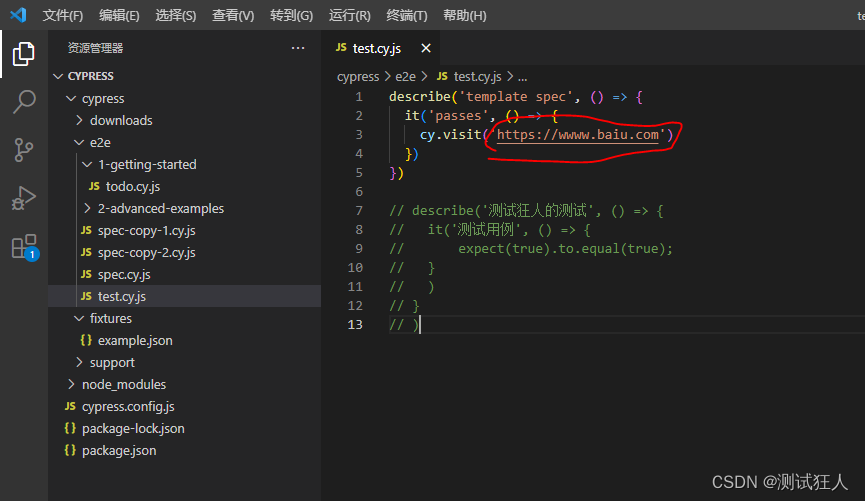The image size is (865, 501).
Task: Open todo.cy.js in the file tree
Action: [x=185, y=186]
